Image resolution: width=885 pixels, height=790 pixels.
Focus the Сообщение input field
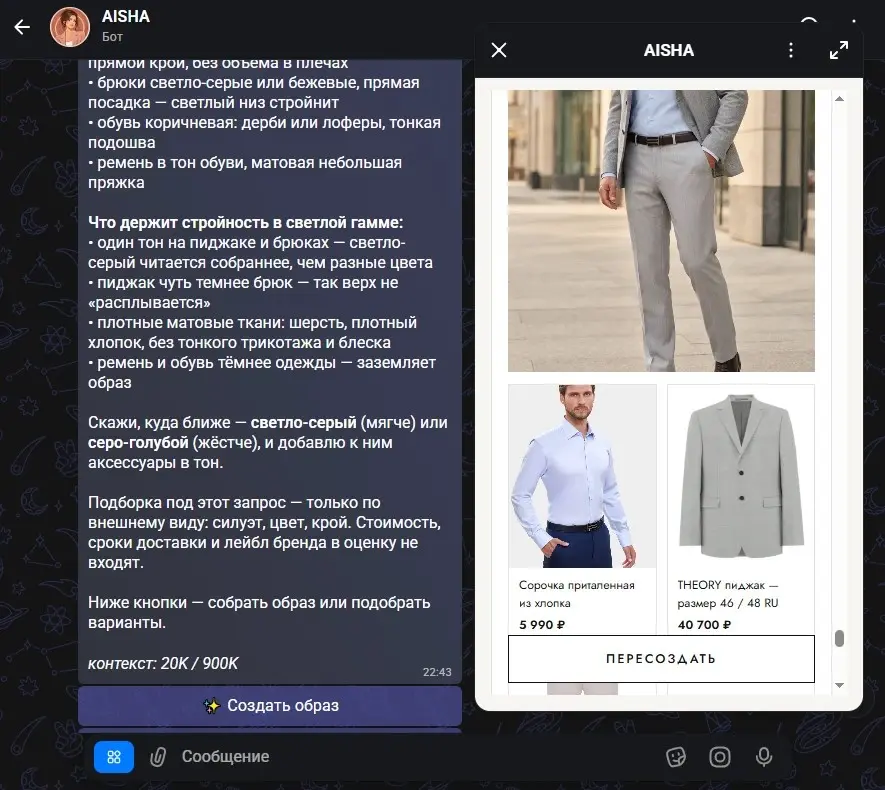coord(418,757)
